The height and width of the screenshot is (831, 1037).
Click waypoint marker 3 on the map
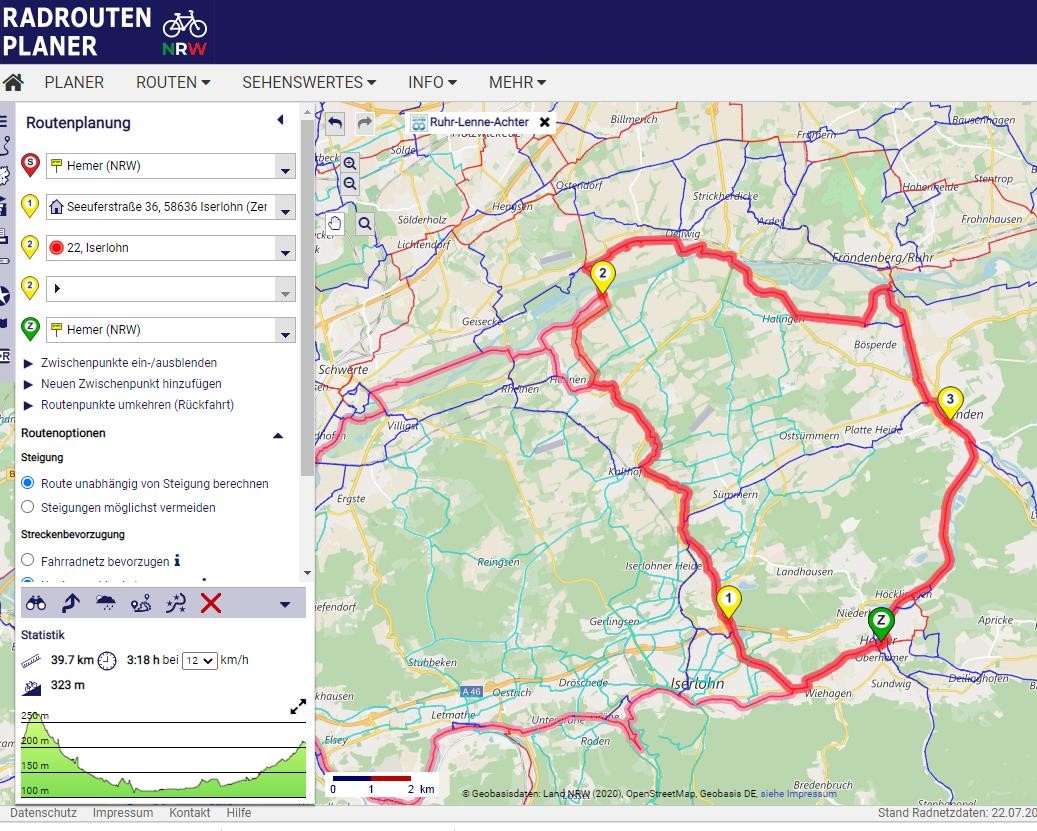[950, 403]
